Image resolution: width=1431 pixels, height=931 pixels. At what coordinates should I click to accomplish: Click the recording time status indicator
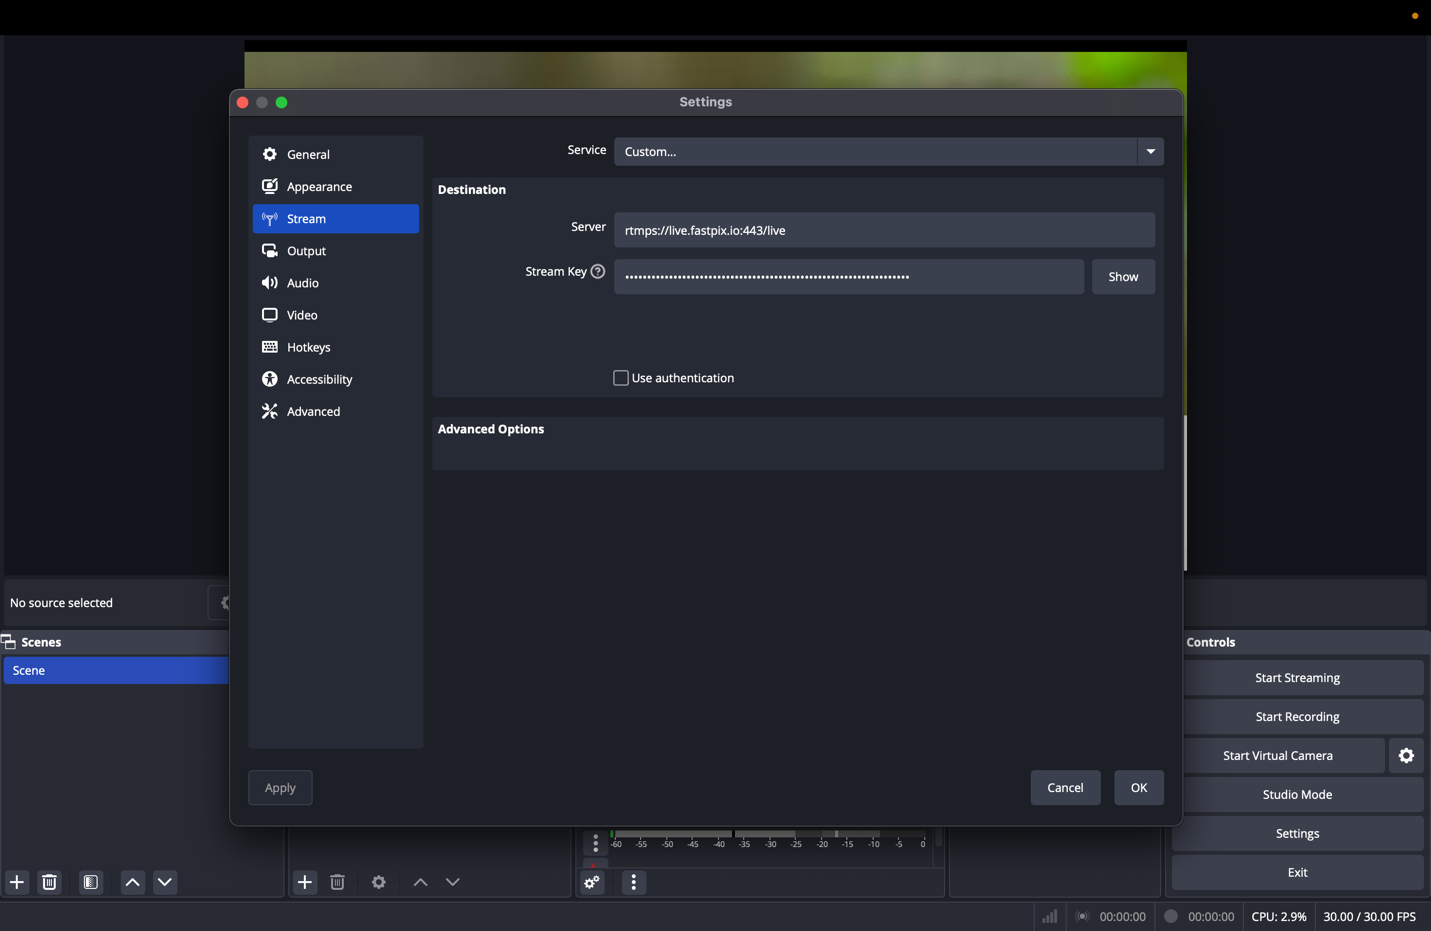(1171, 916)
